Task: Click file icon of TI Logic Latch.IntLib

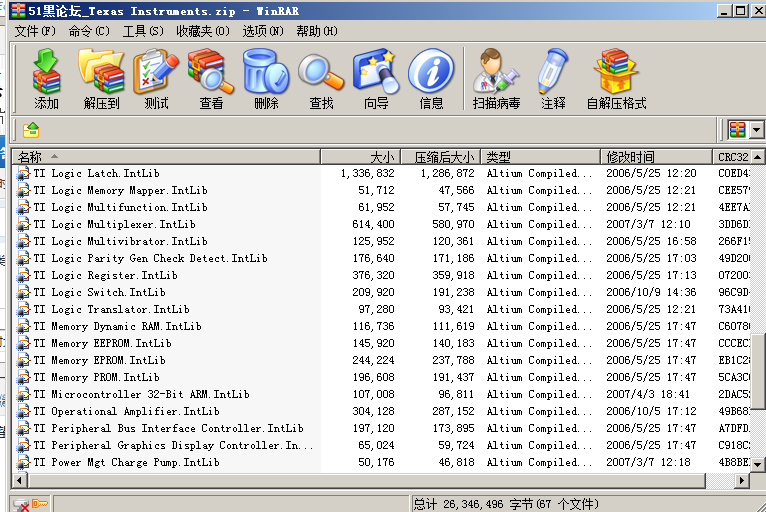Action: pyautogui.click(x=23, y=173)
